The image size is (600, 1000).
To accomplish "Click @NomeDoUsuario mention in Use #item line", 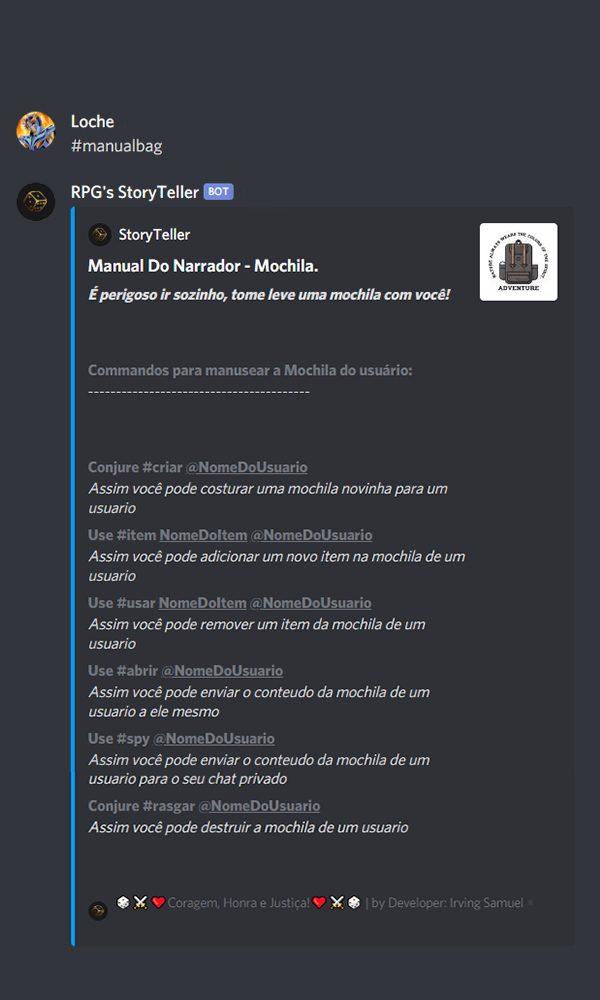I will coord(311,535).
